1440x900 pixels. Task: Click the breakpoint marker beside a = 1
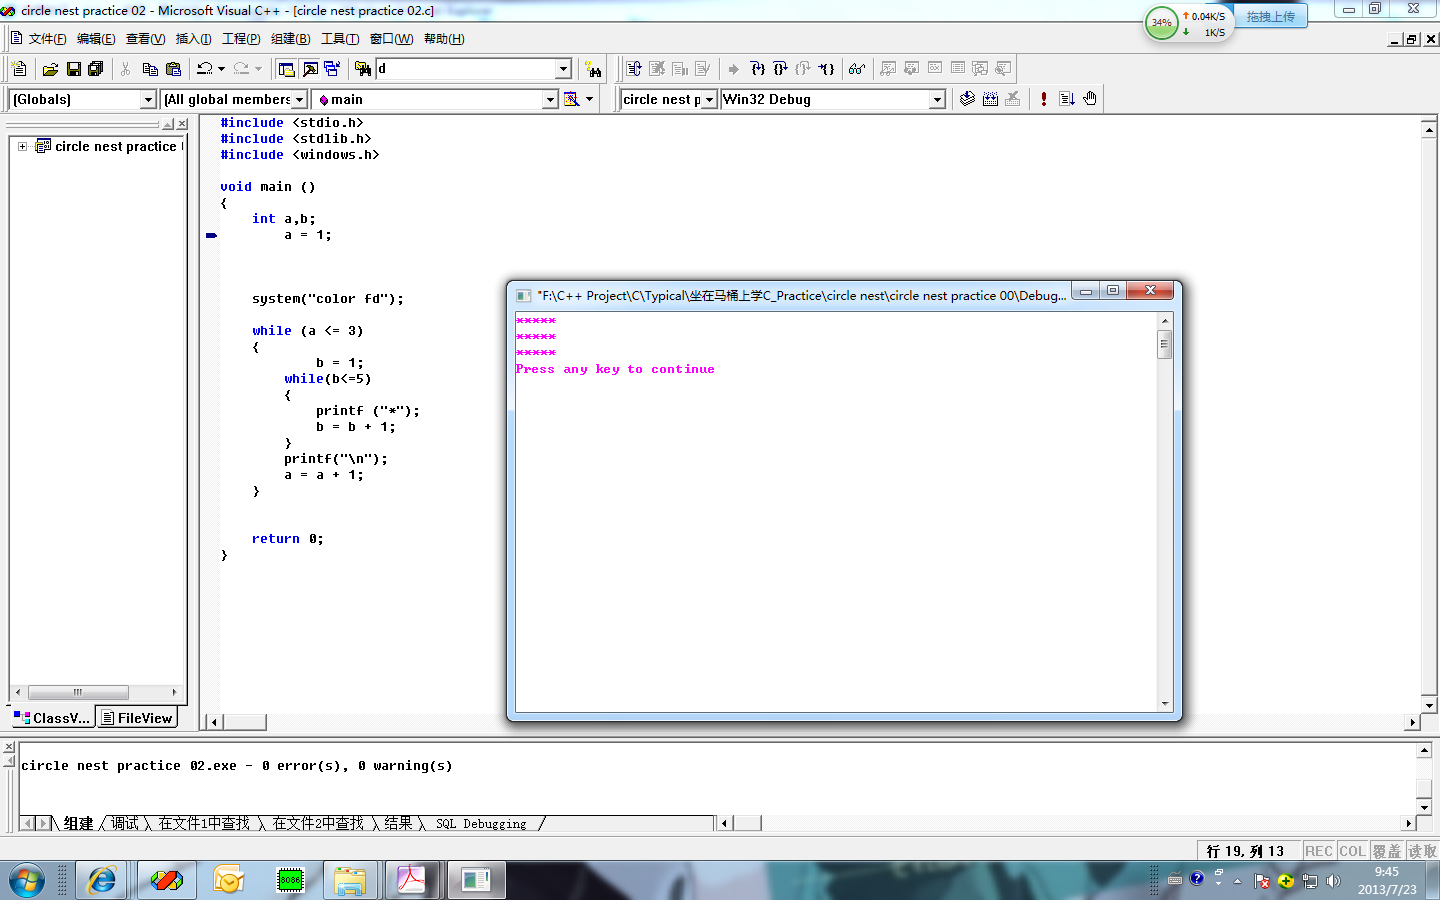click(x=211, y=235)
